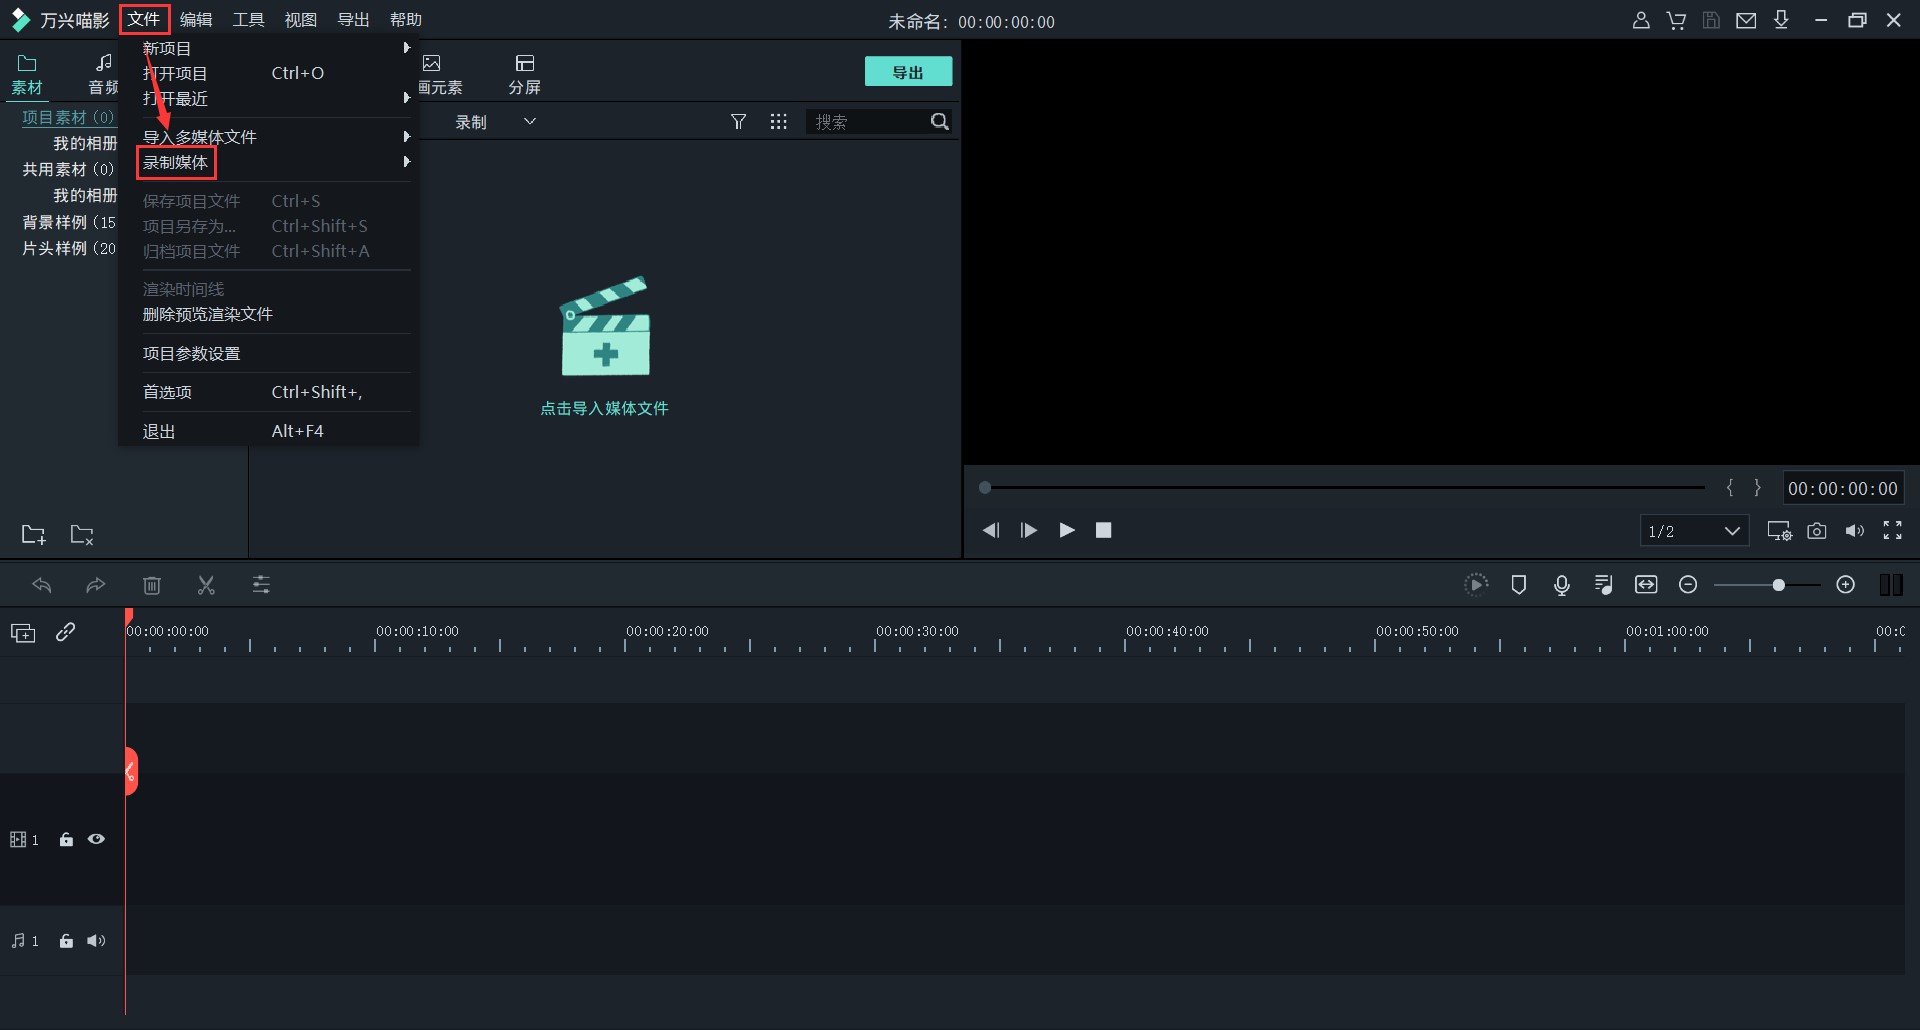Screen dimensions: 1920x1030
Task: Toggle lock on video track 1
Action: pos(66,840)
